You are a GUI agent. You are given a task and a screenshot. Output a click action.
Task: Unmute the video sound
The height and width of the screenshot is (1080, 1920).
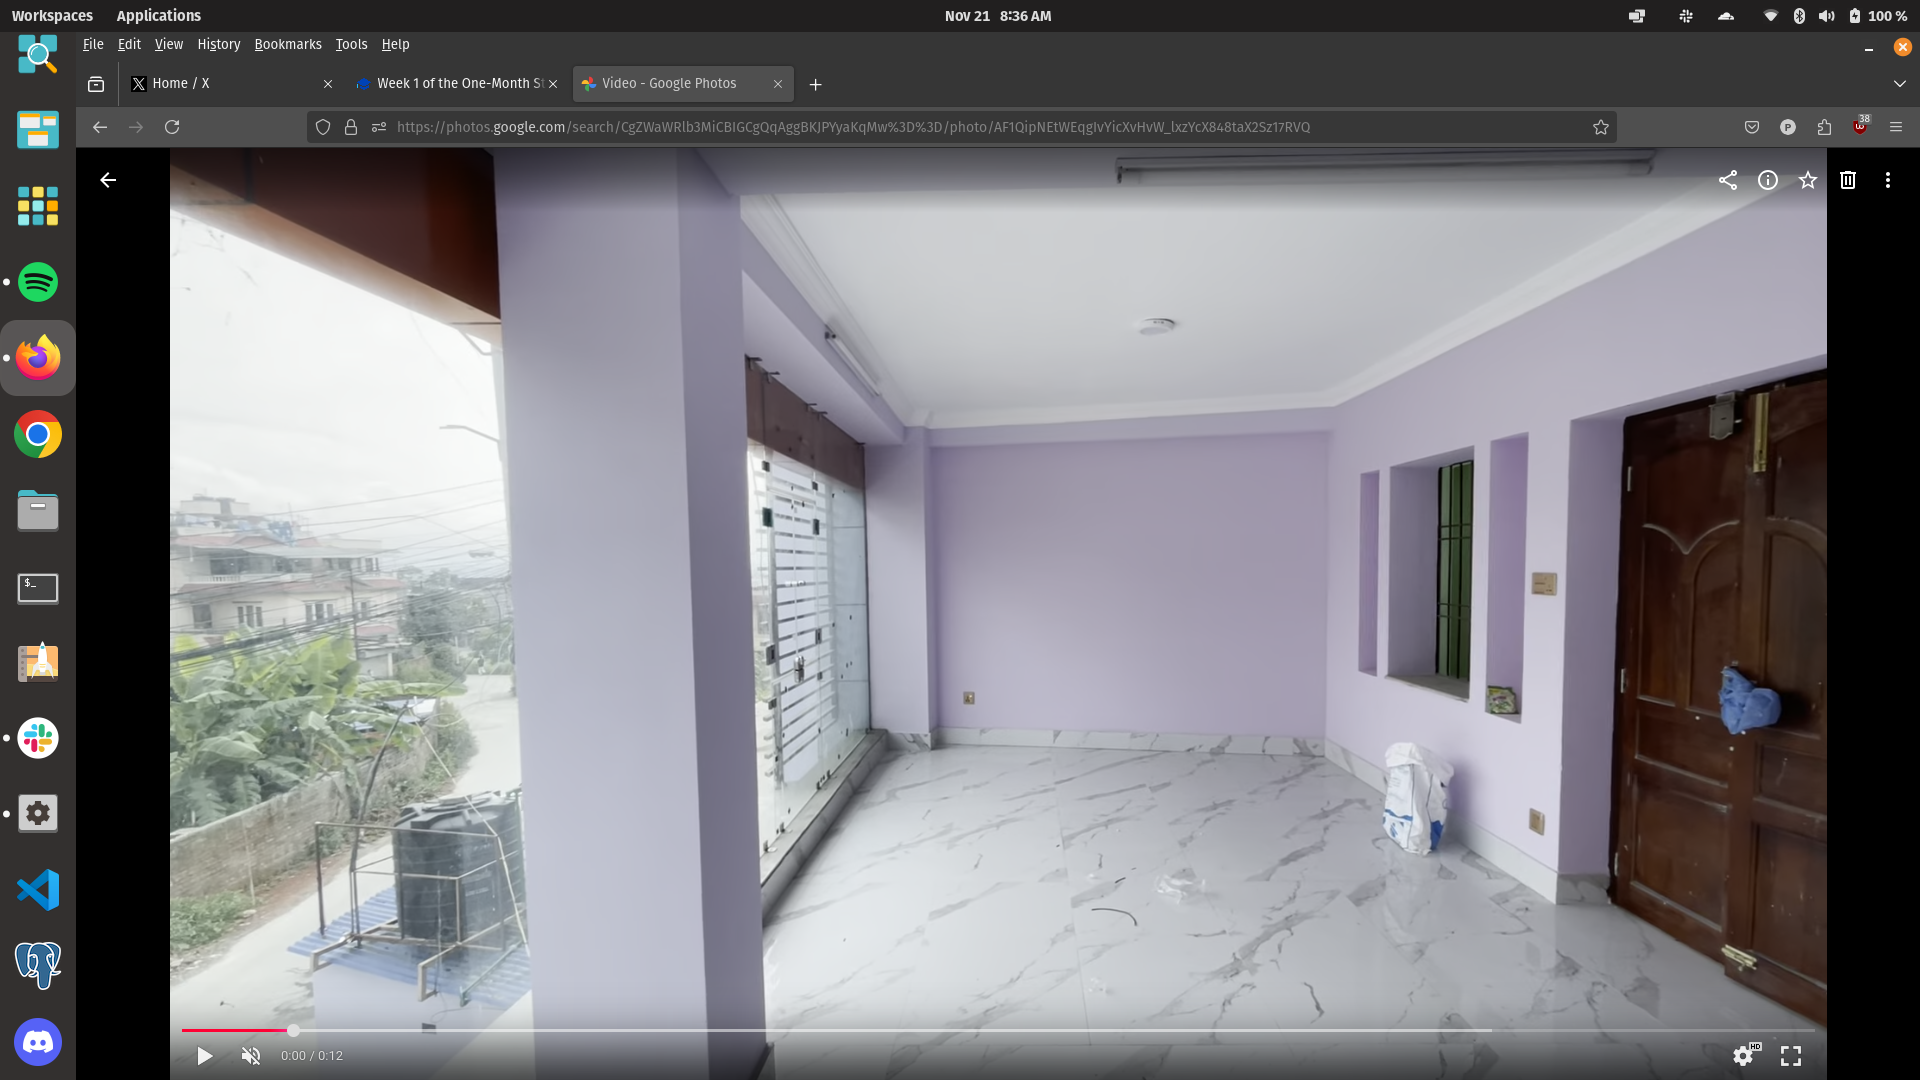coord(251,1056)
